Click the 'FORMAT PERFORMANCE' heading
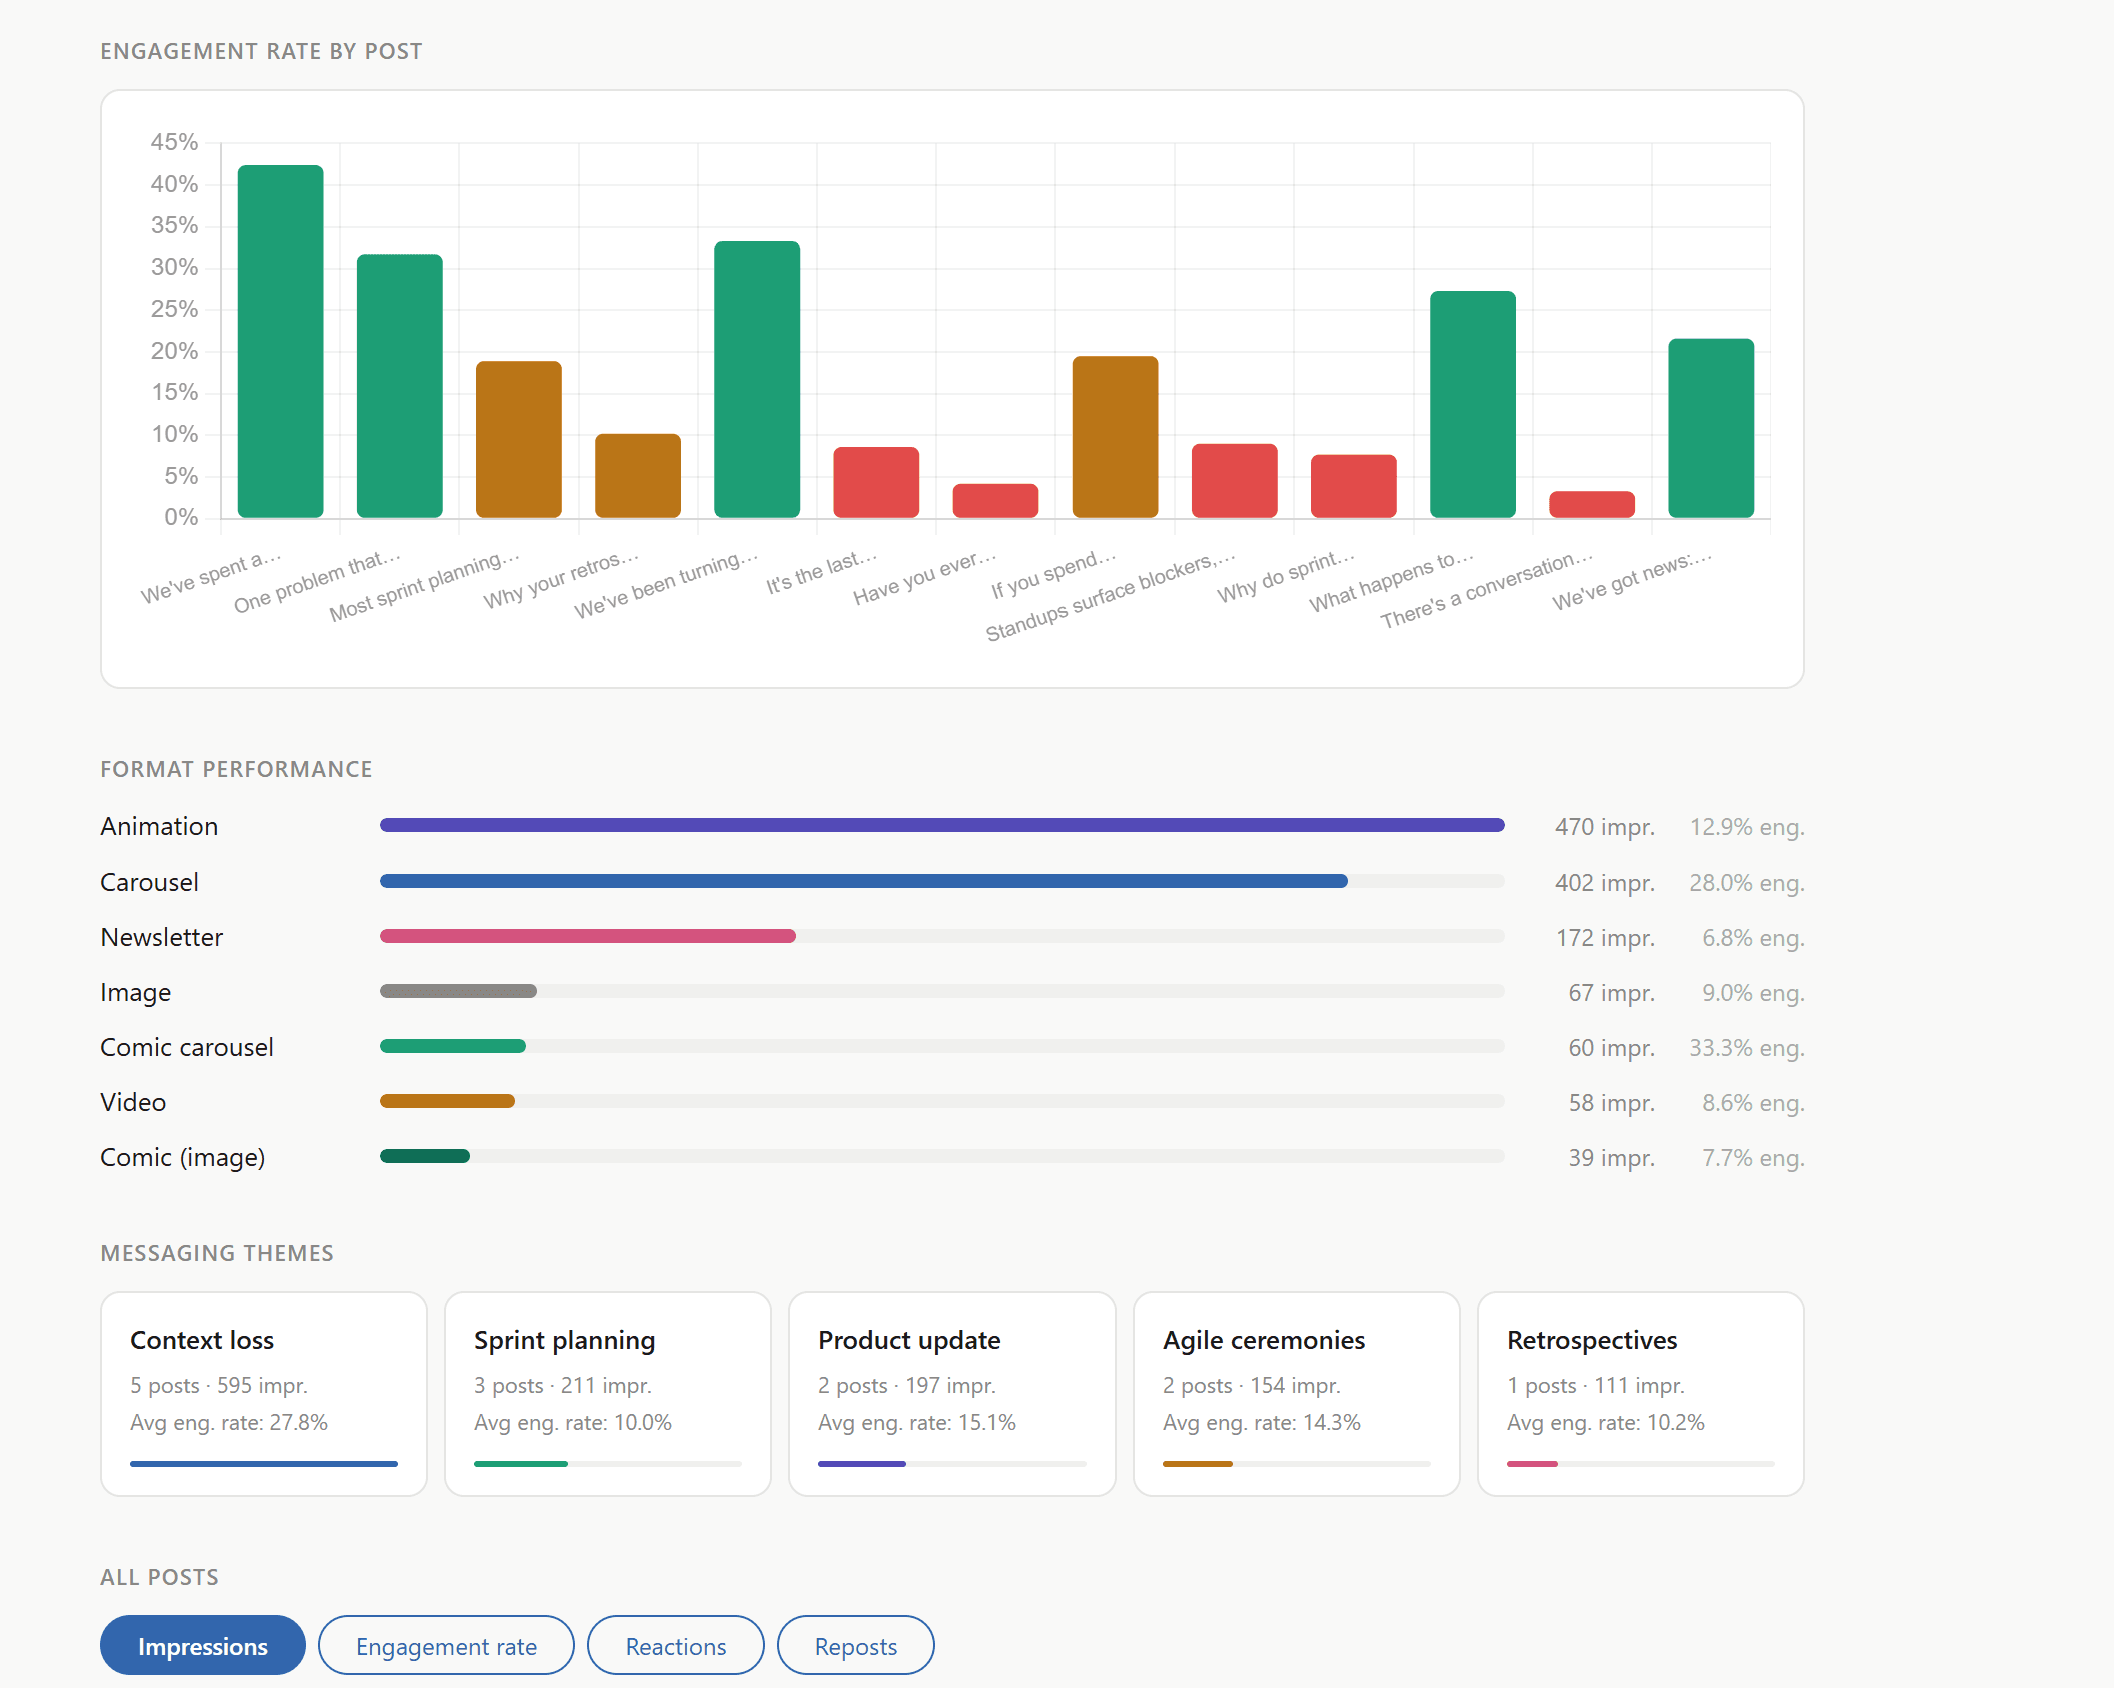The width and height of the screenshot is (2114, 1688). pyautogui.click(x=236, y=769)
